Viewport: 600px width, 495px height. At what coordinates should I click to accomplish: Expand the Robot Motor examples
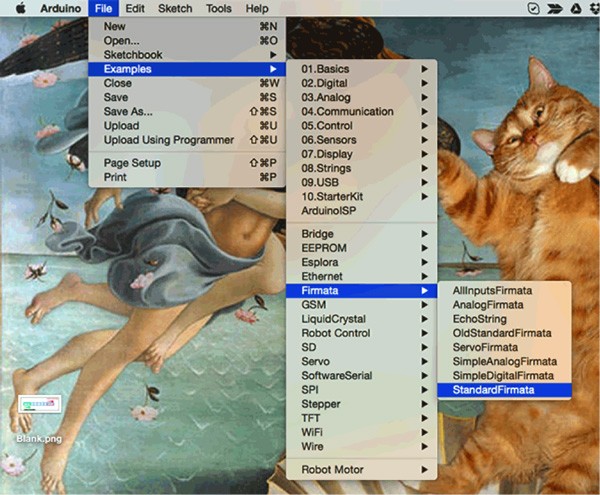click(362, 469)
